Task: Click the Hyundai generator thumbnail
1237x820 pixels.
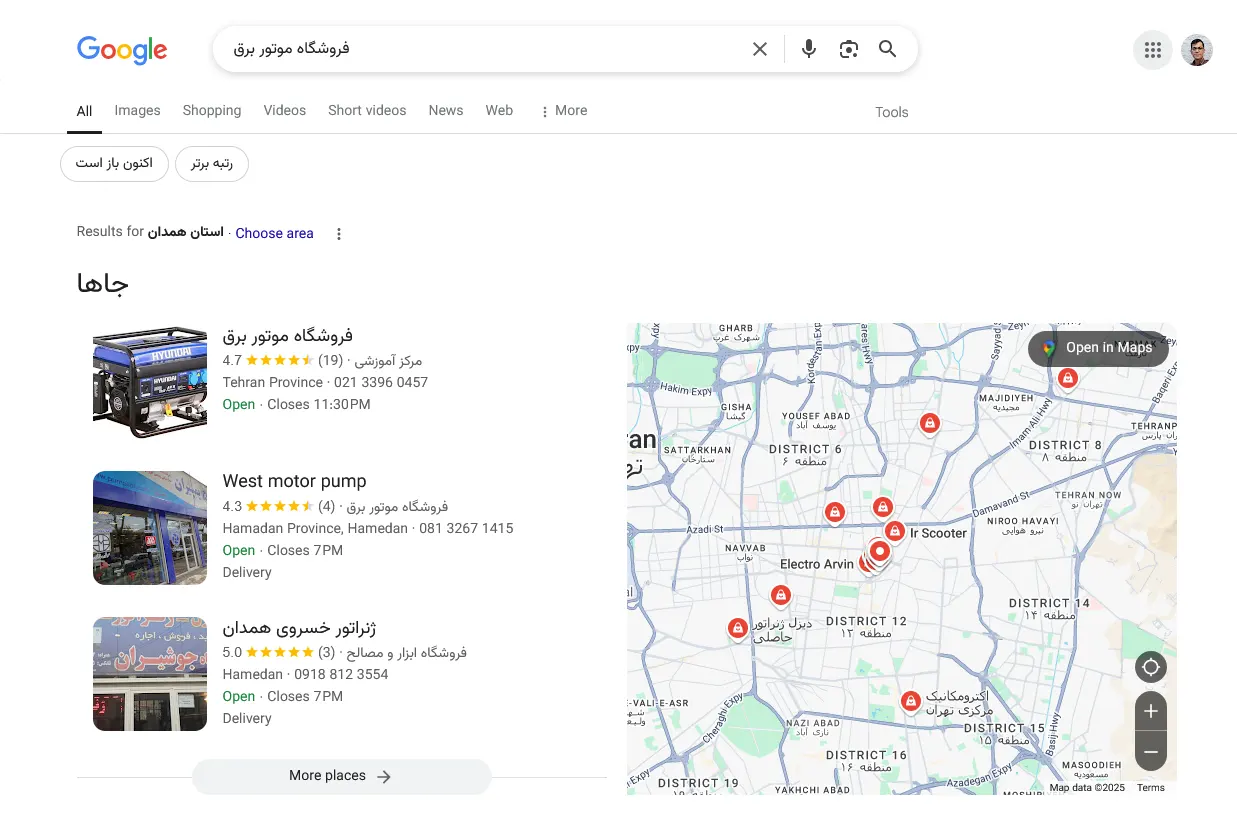Action: click(x=150, y=382)
